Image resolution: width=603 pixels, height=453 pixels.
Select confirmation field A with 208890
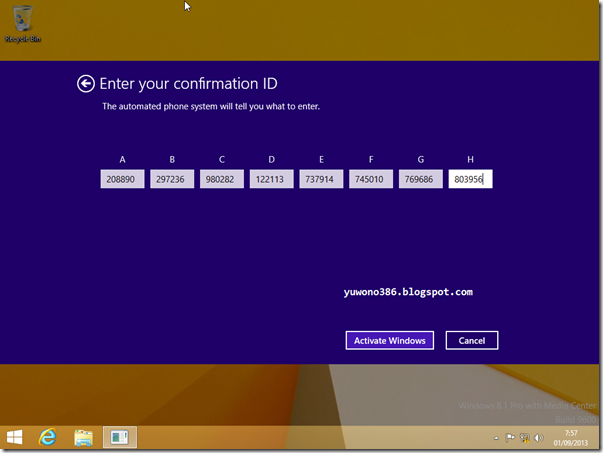tap(122, 179)
